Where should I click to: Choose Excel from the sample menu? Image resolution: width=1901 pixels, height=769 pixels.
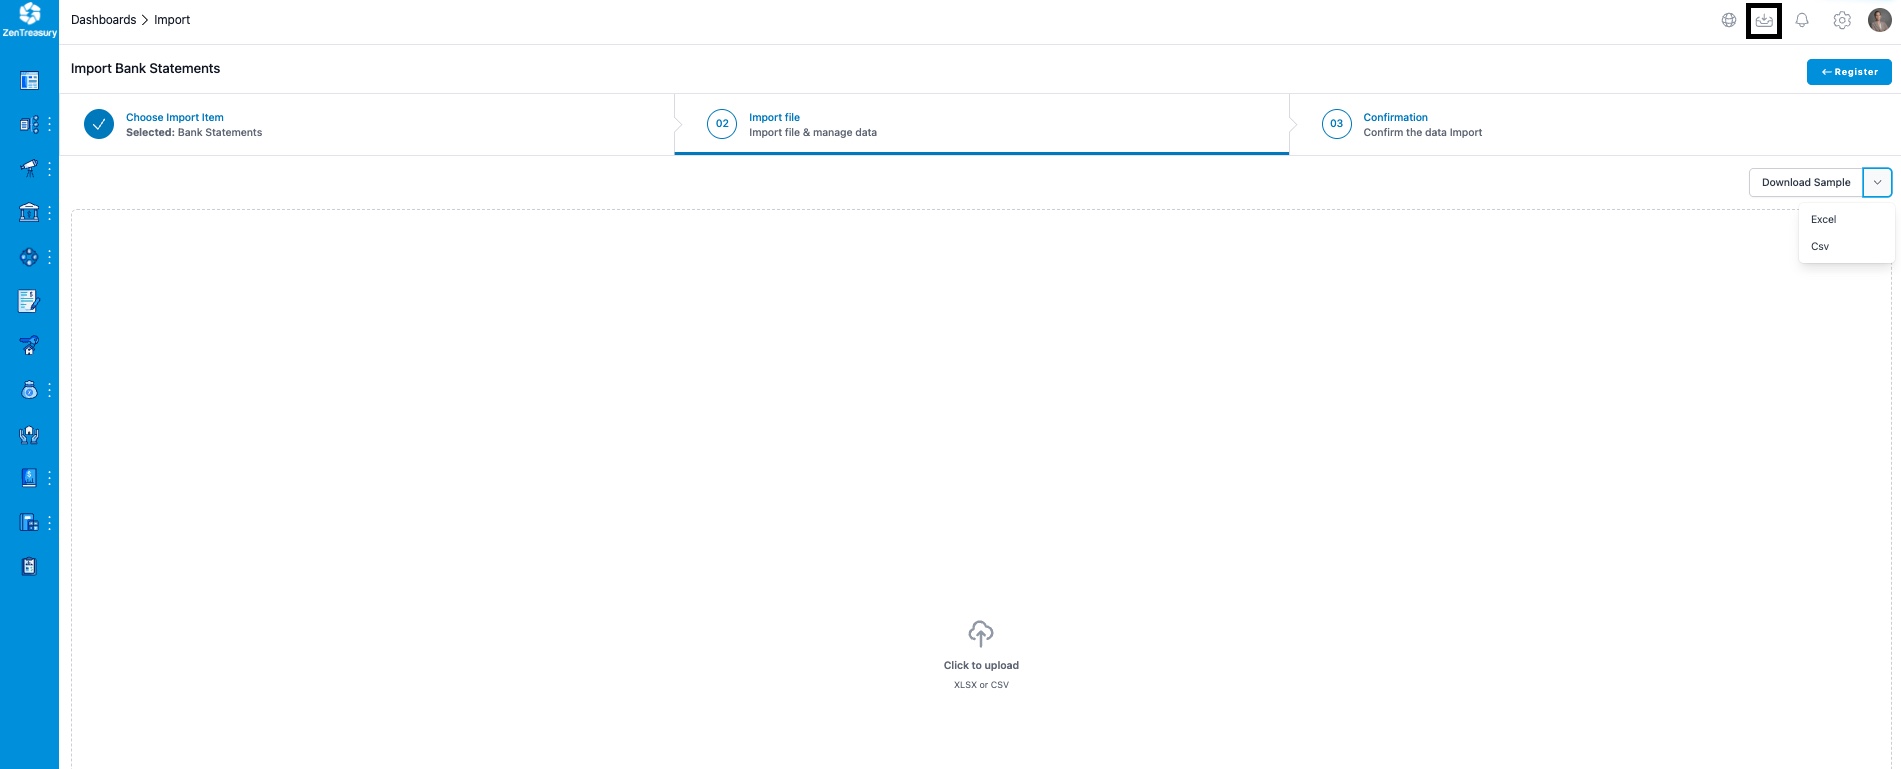point(1846,219)
